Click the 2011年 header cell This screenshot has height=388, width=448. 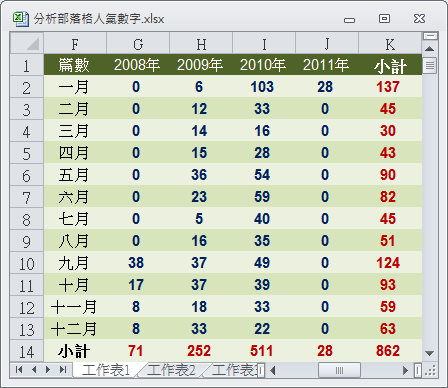327,65
